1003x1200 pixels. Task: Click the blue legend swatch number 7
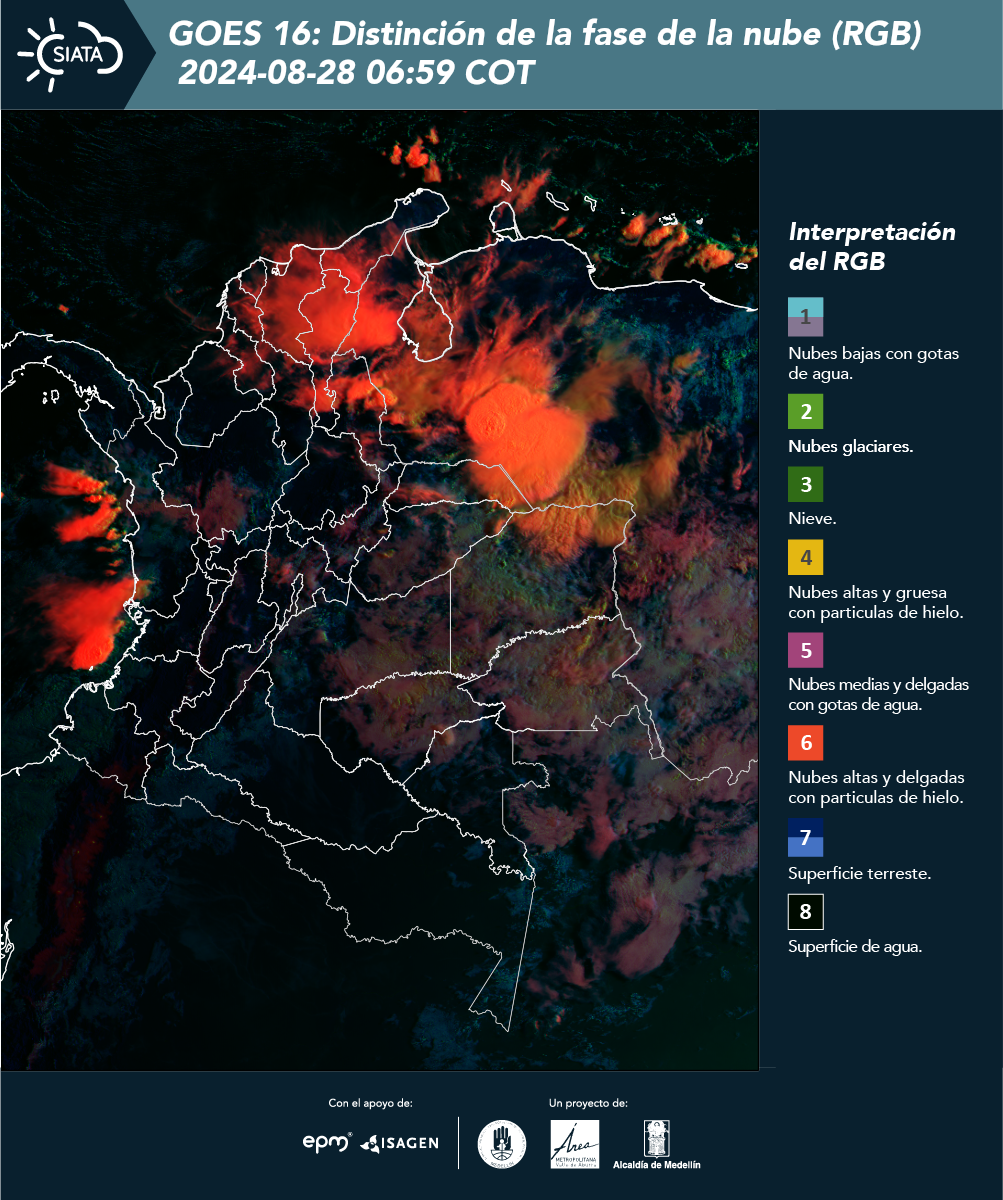point(806,837)
